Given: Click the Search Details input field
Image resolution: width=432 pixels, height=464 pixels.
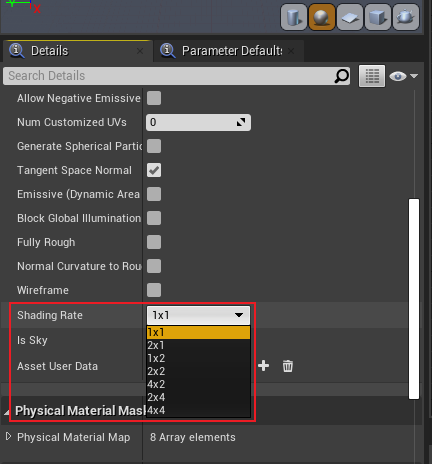Looking at the screenshot, I should pyautogui.click(x=176, y=76).
